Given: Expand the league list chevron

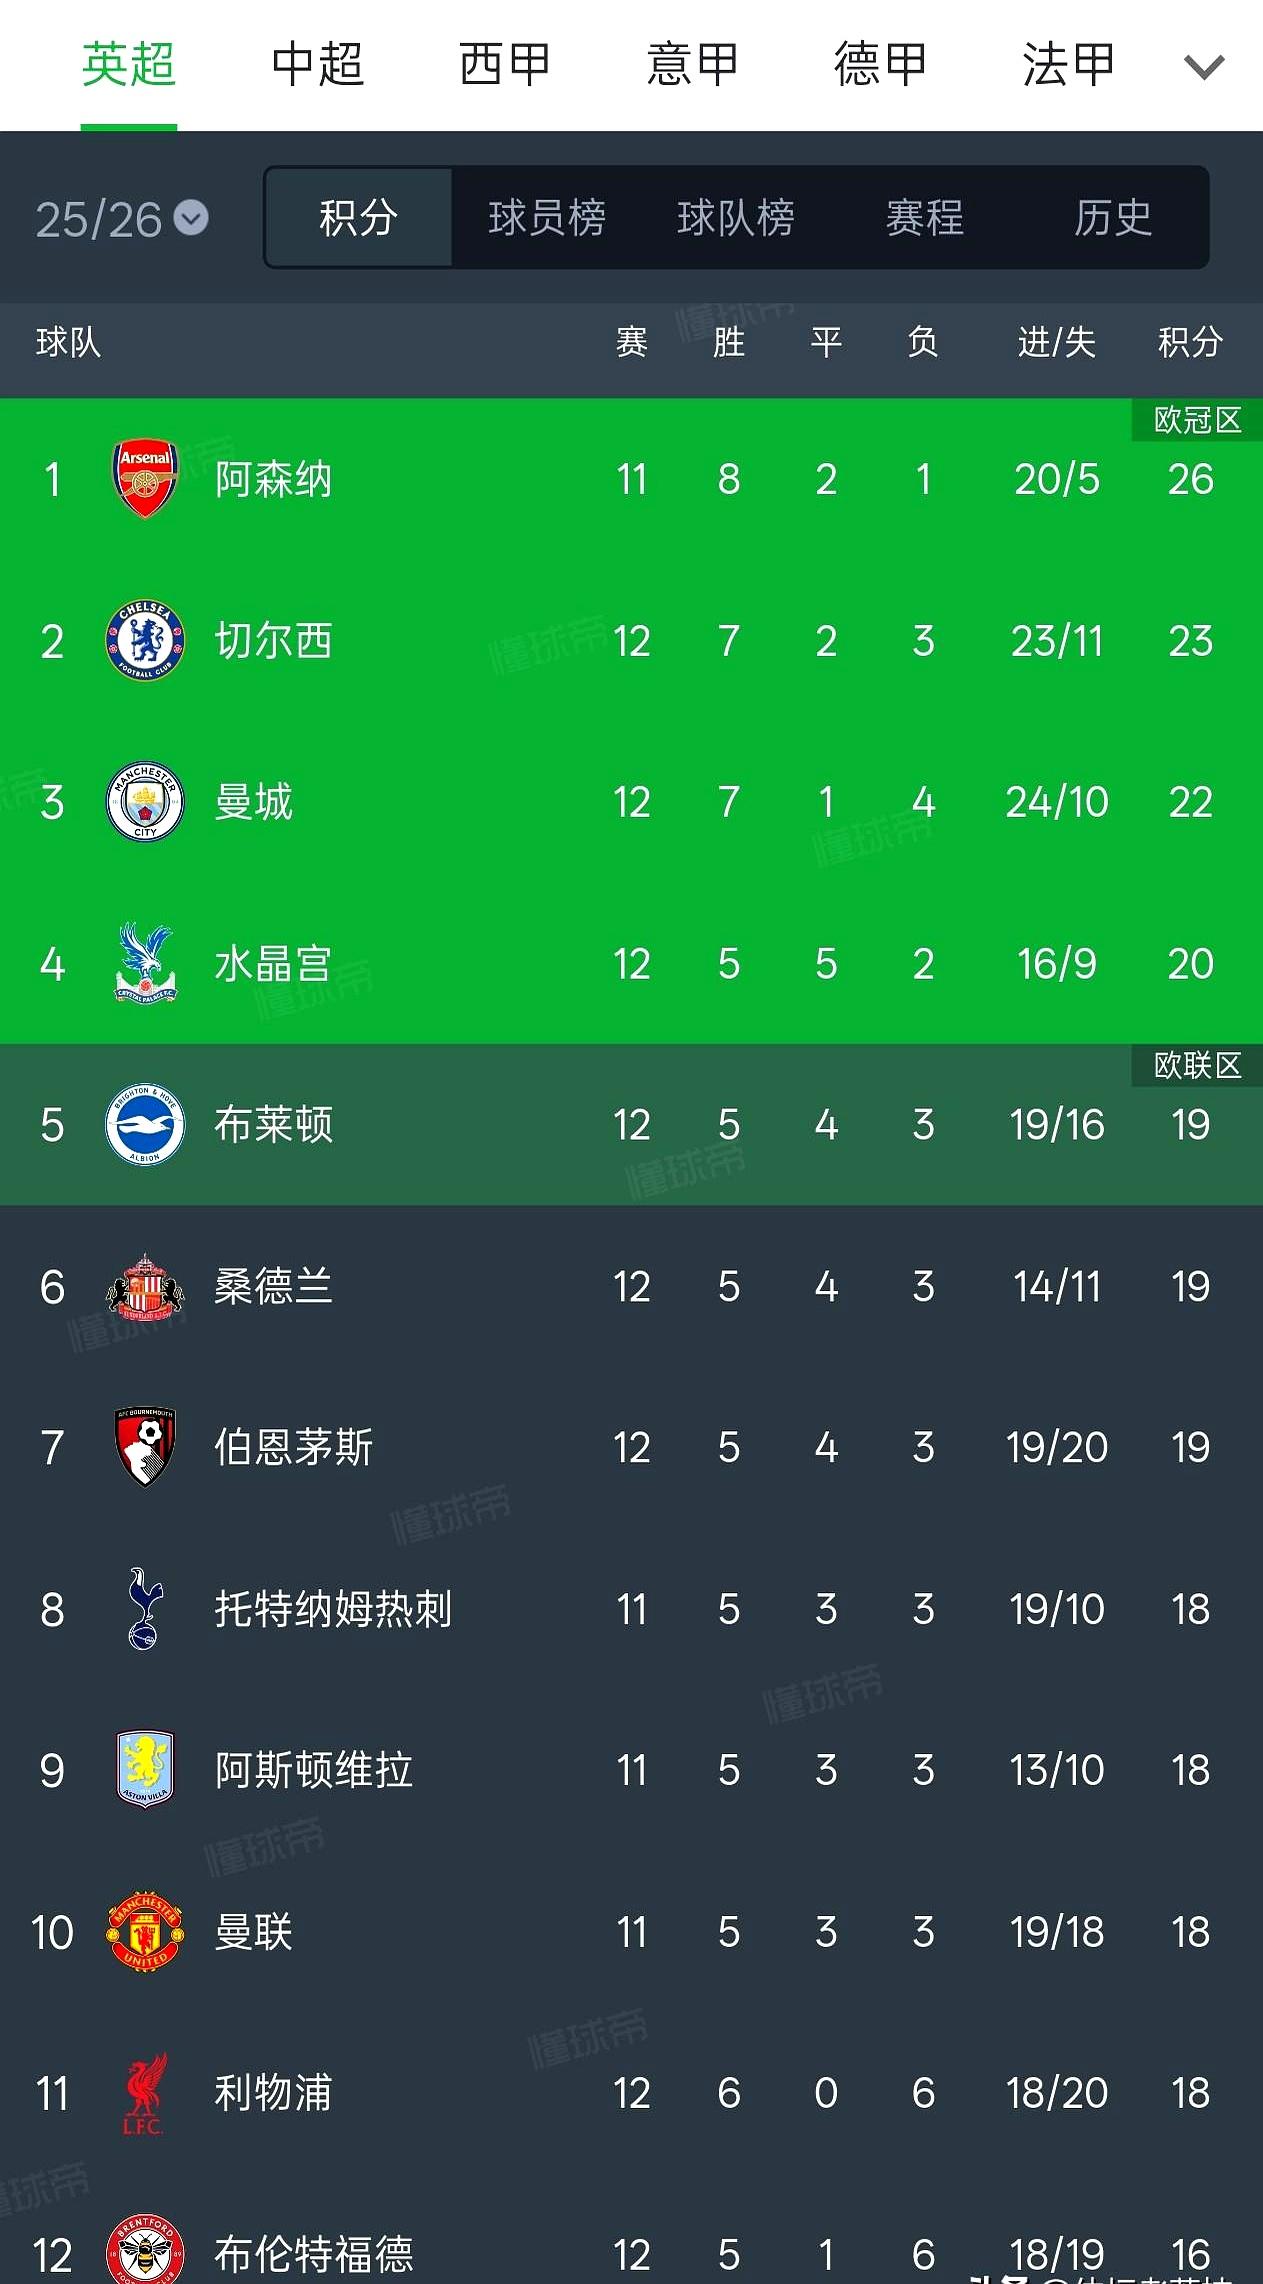Looking at the screenshot, I should click(1203, 67).
